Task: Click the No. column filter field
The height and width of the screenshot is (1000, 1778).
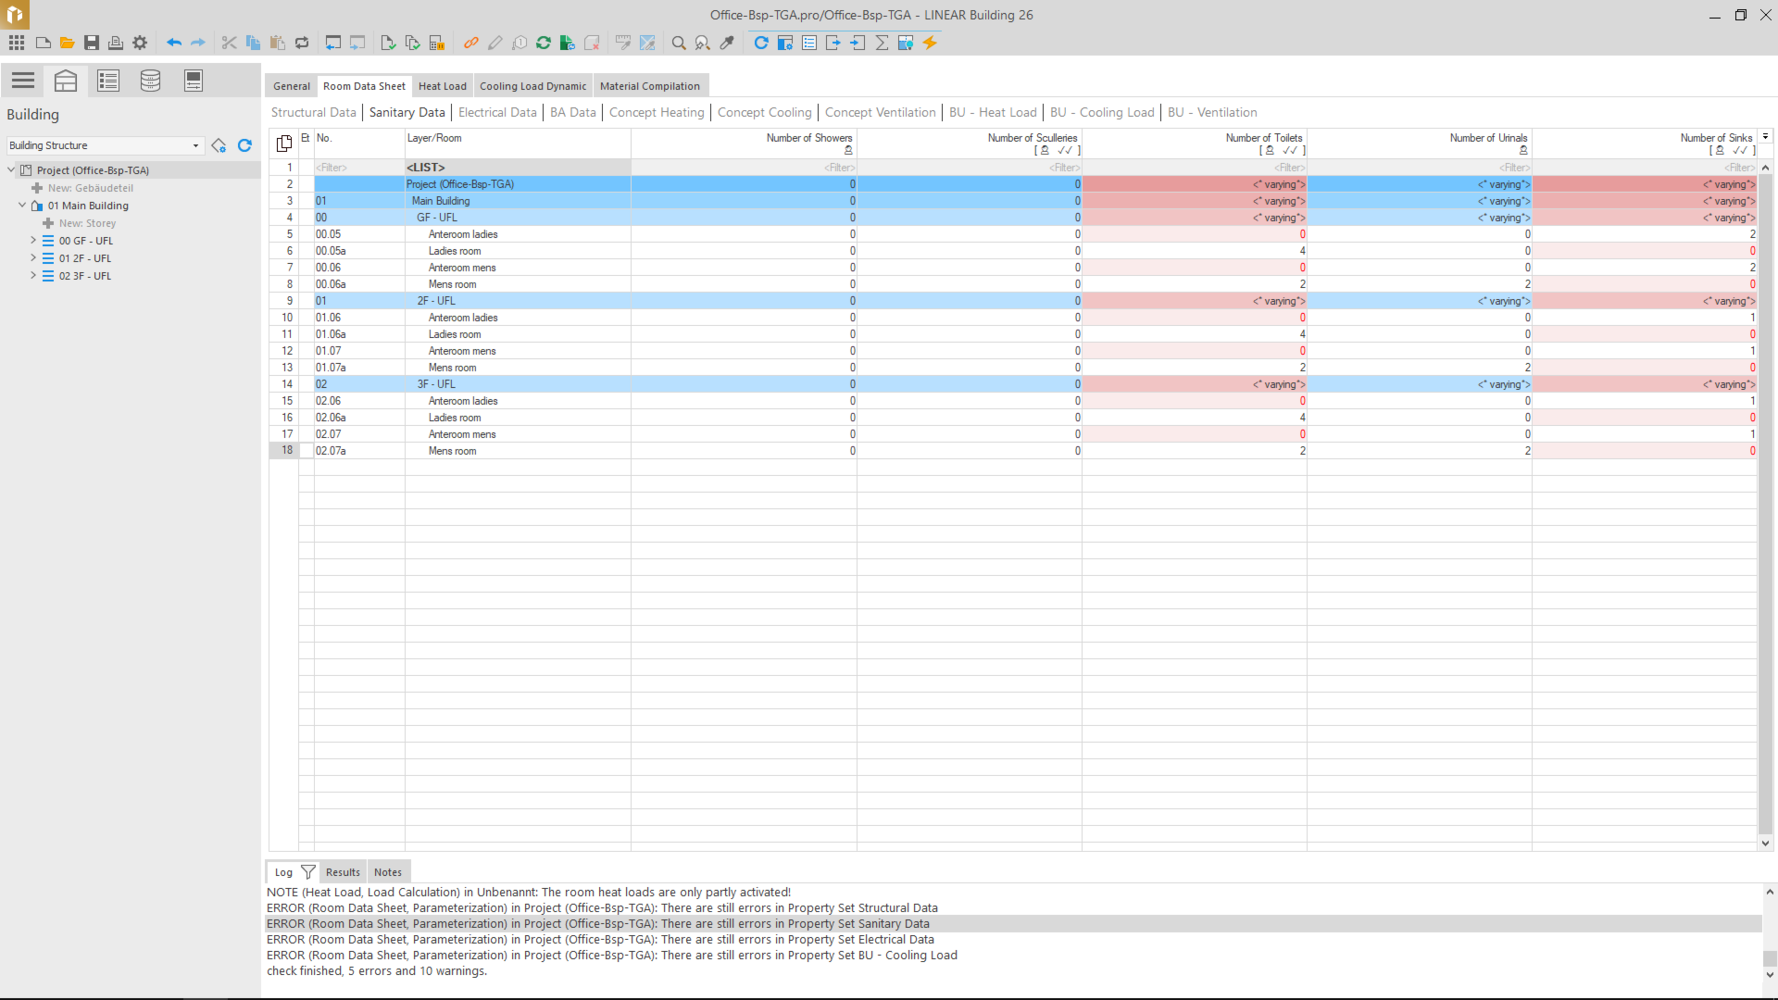Action: pyautogui.click(x=358, y=168)
